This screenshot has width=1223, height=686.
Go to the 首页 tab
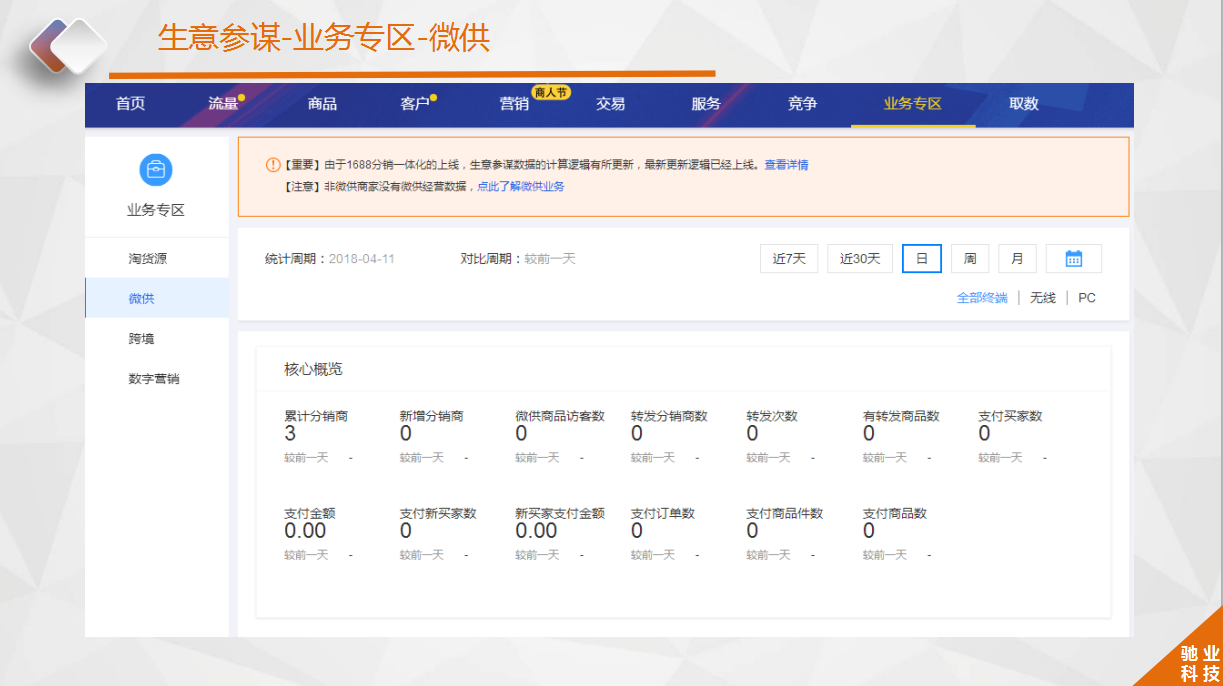(131, 104)
